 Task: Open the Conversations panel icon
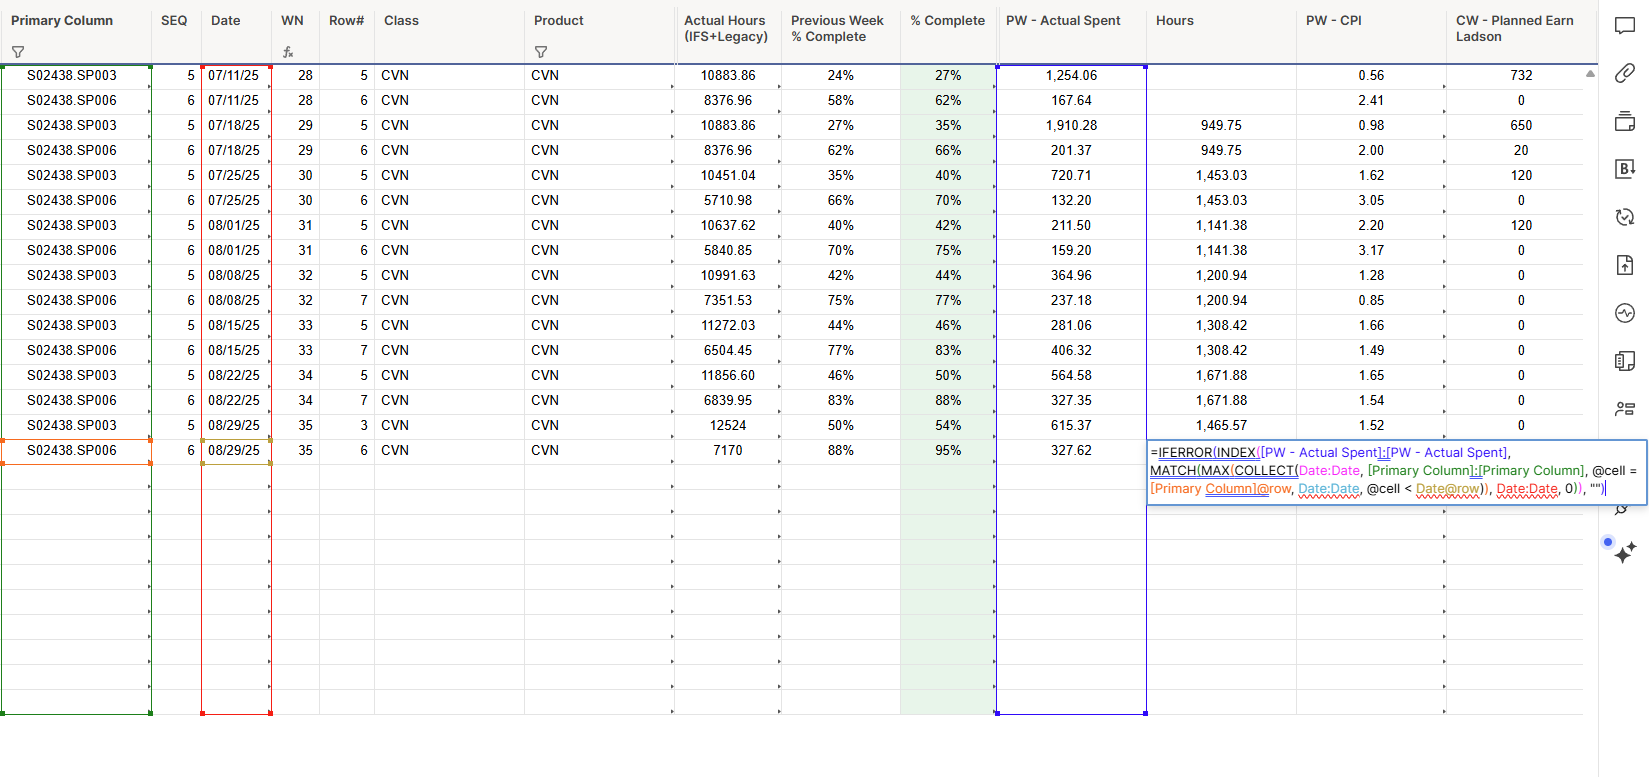point(1625,26)
